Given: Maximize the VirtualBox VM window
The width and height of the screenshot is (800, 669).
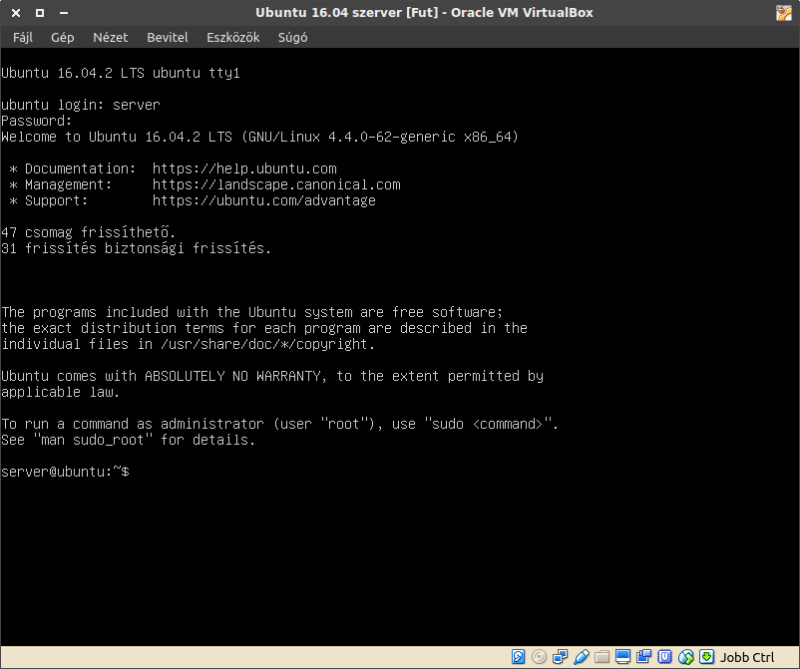Looking at the screenshot, I should click(x=40, y=13).
